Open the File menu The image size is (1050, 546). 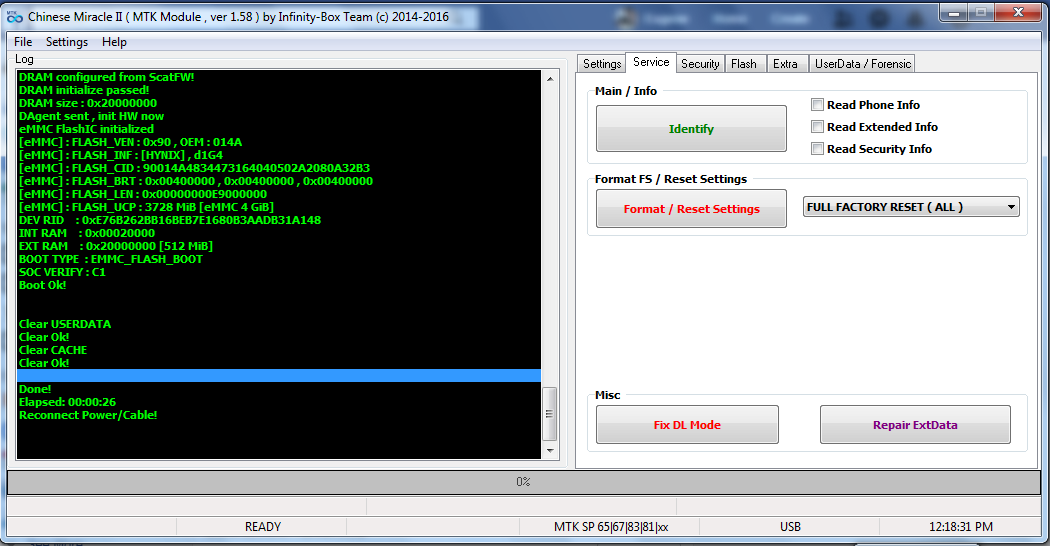pyautogui.click(x=23, y=42)
